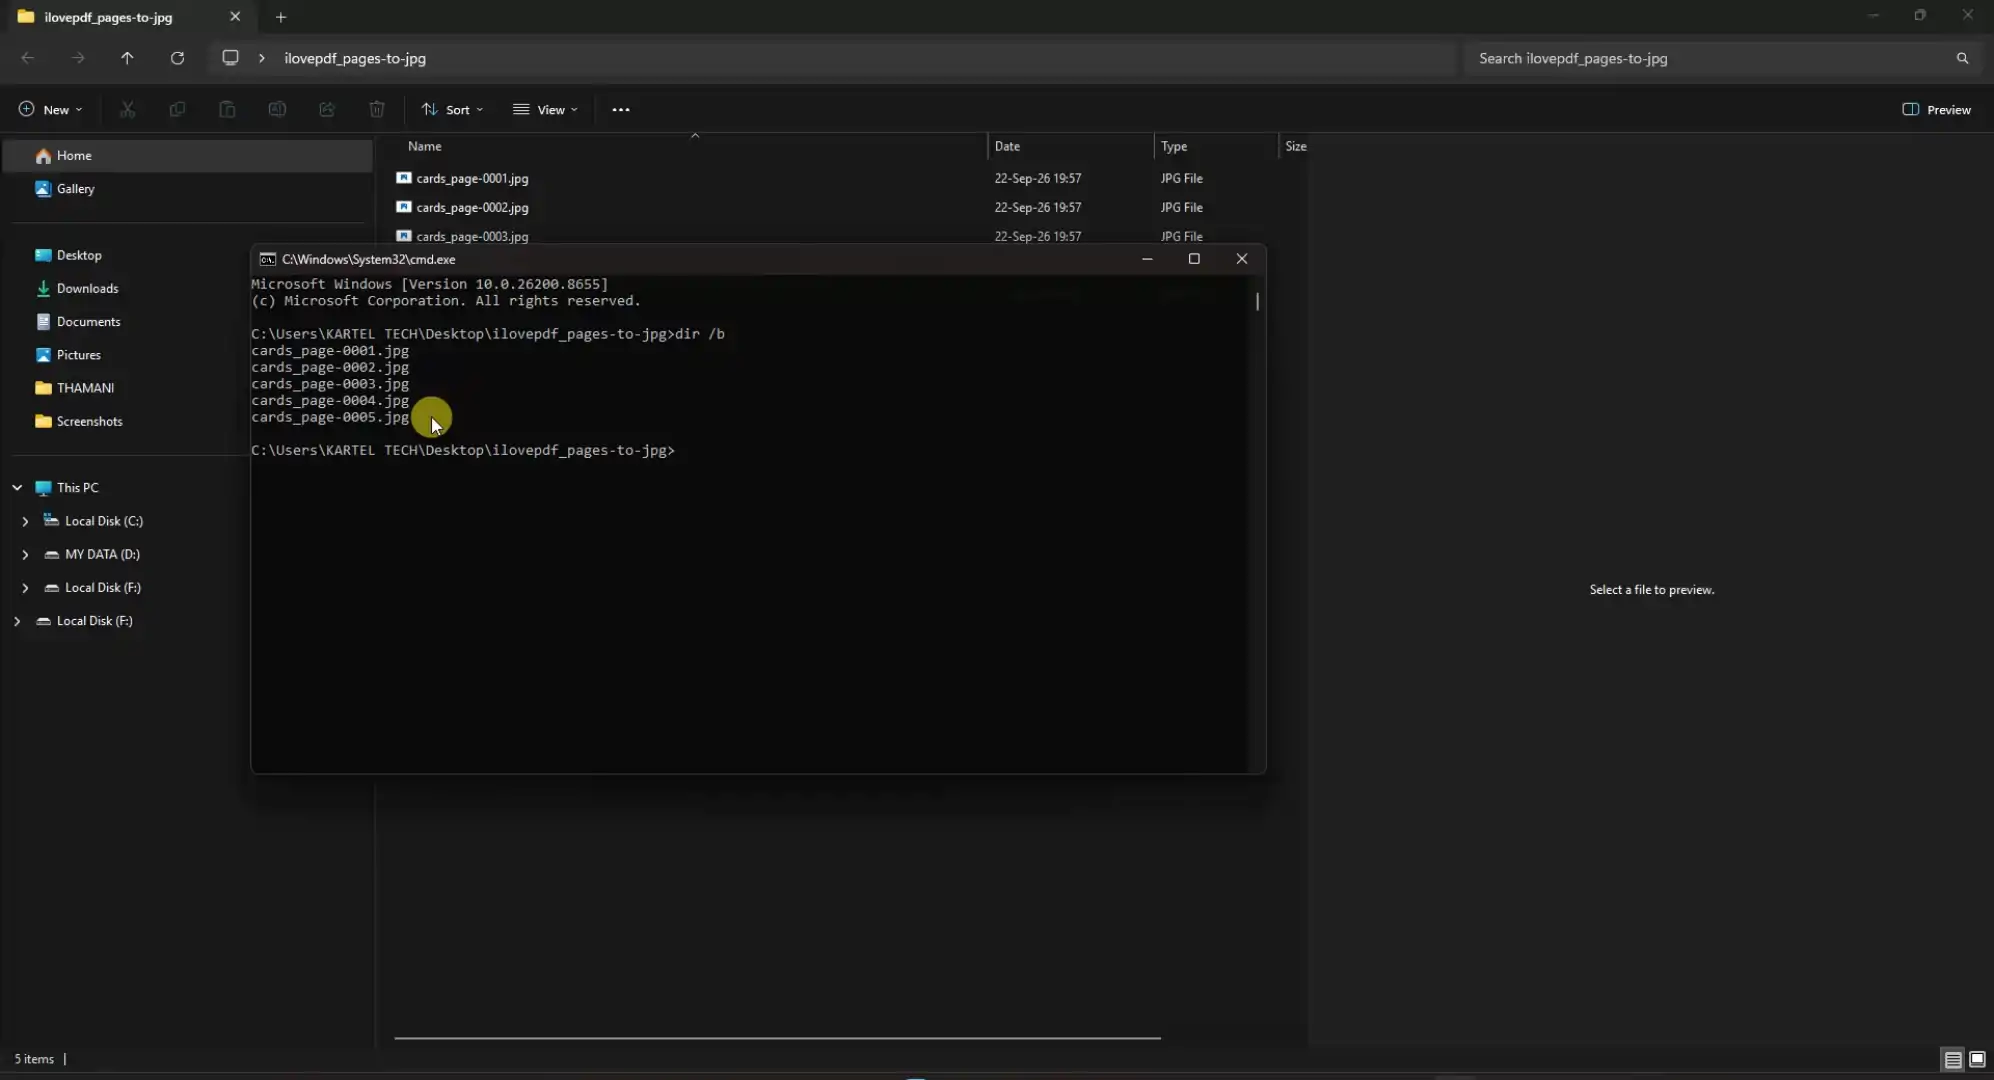Click the search magnifier icon
The width and height of the screenshot is (1994, 1080).
tap(1962, 58)
